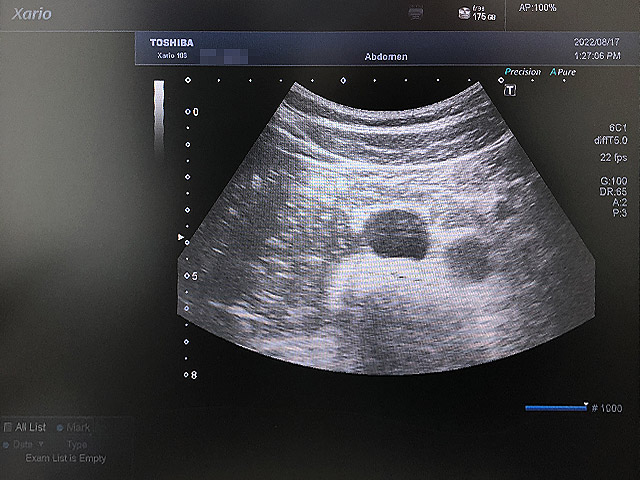Click the DR:65 dynamic range value
The width and height of the screenshot is (640, 480).
click(x=613, y=191)
